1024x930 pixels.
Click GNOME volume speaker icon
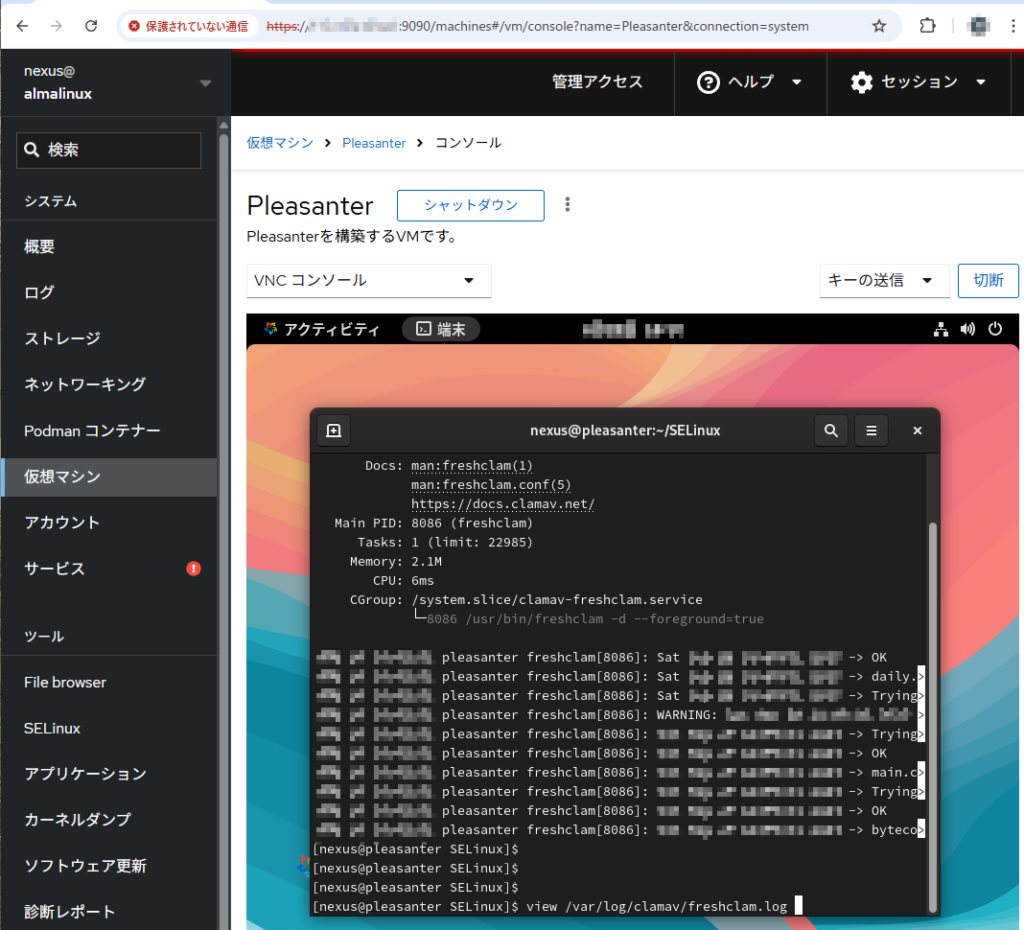(967, 329)
